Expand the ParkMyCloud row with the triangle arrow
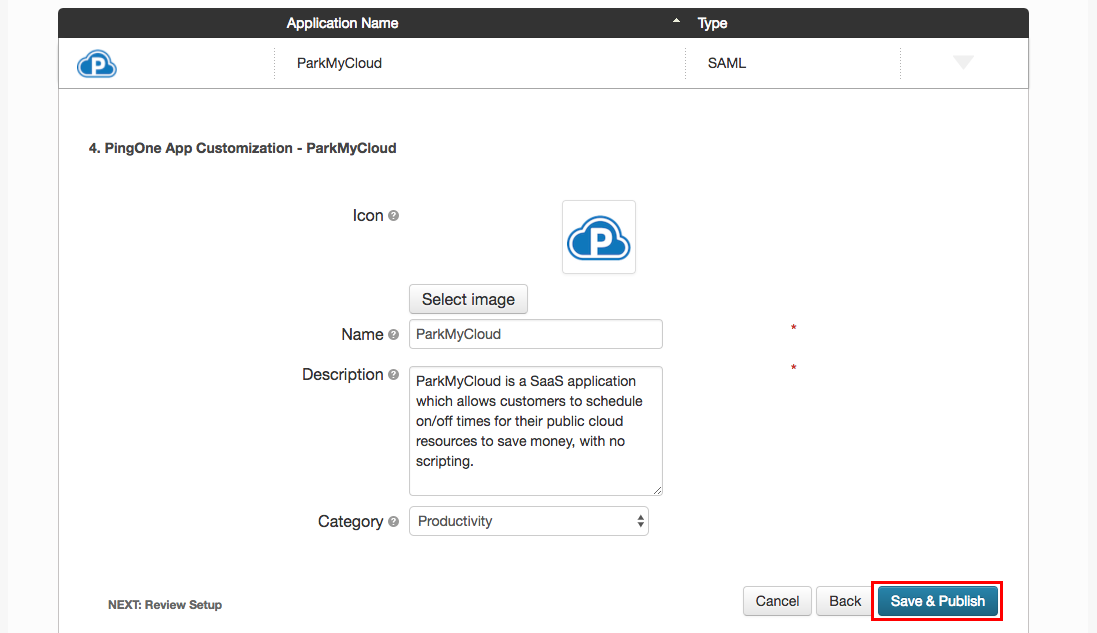The image size is (1097, 633). tap(963, 62)
